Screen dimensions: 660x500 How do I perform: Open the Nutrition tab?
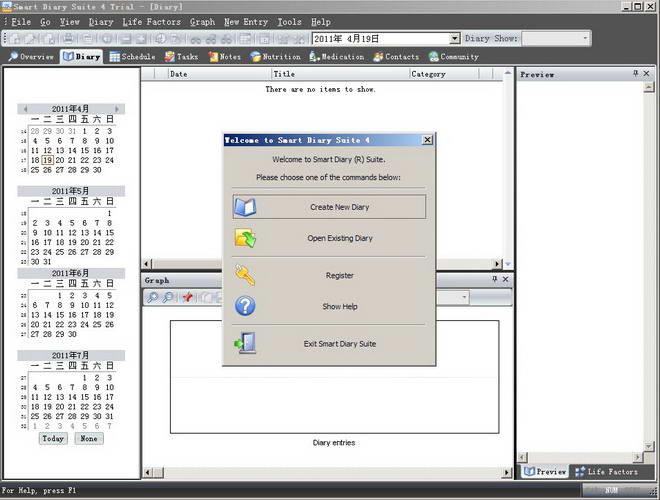[x=275, y=56]
